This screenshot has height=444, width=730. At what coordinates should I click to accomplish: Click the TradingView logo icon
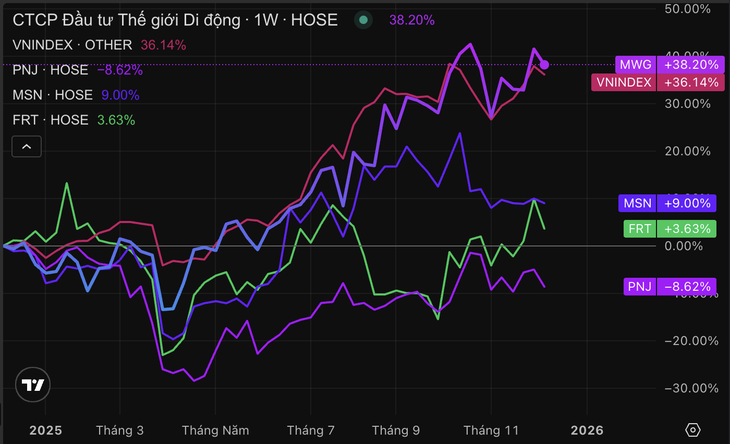coord(32,385)
